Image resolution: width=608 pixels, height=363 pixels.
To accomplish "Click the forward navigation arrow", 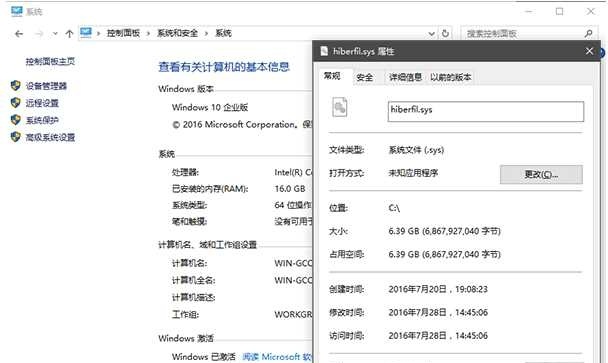I will click(x=39, y=34).
